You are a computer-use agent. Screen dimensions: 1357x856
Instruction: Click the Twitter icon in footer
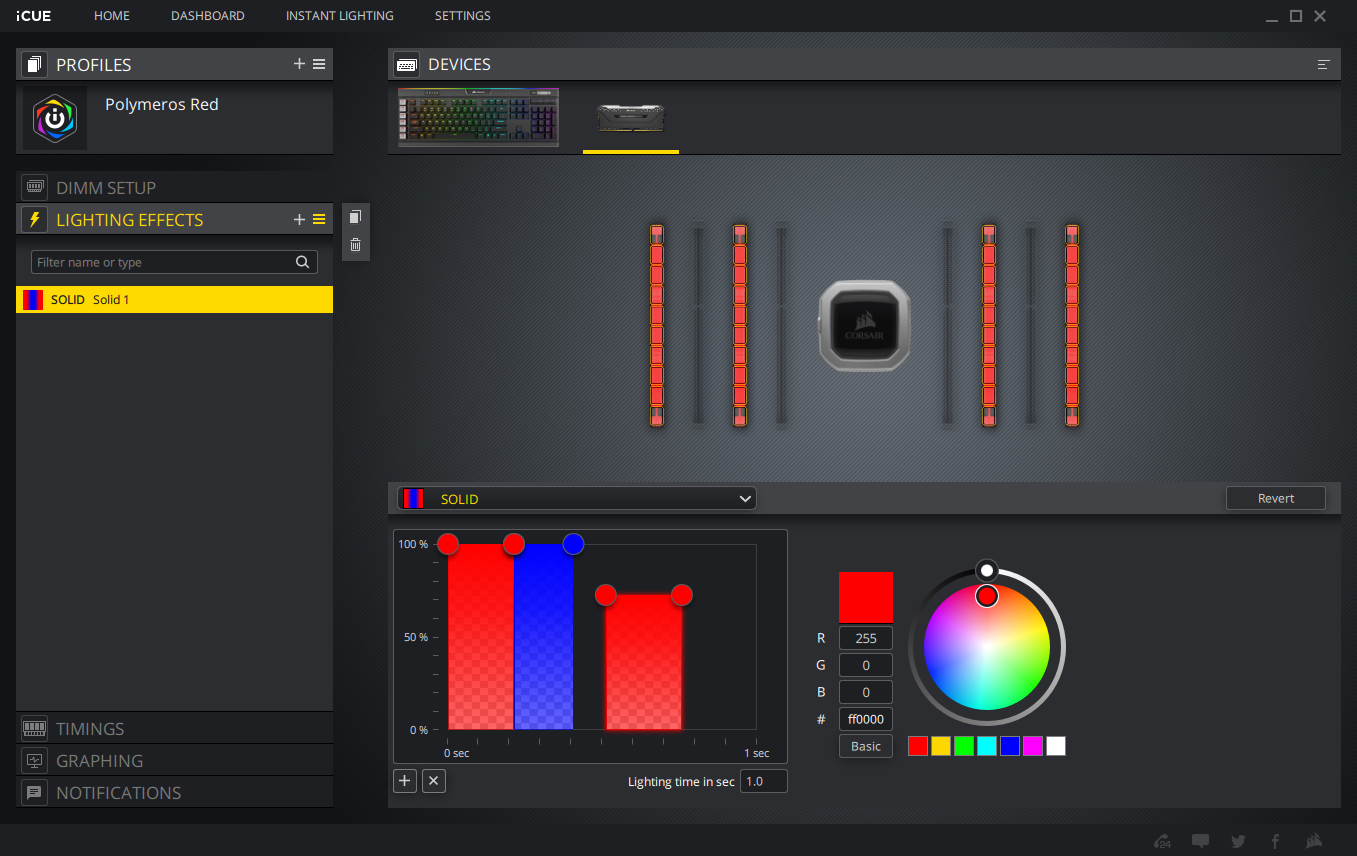coord(1238,841)
